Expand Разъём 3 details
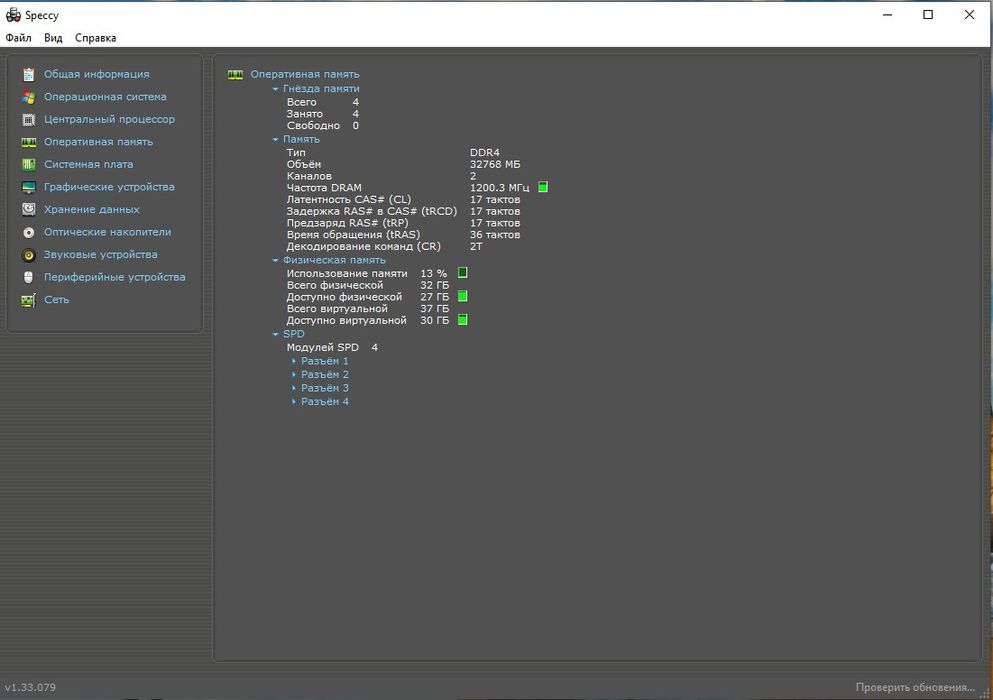This screenshot has height=700, width=993. 294,388
